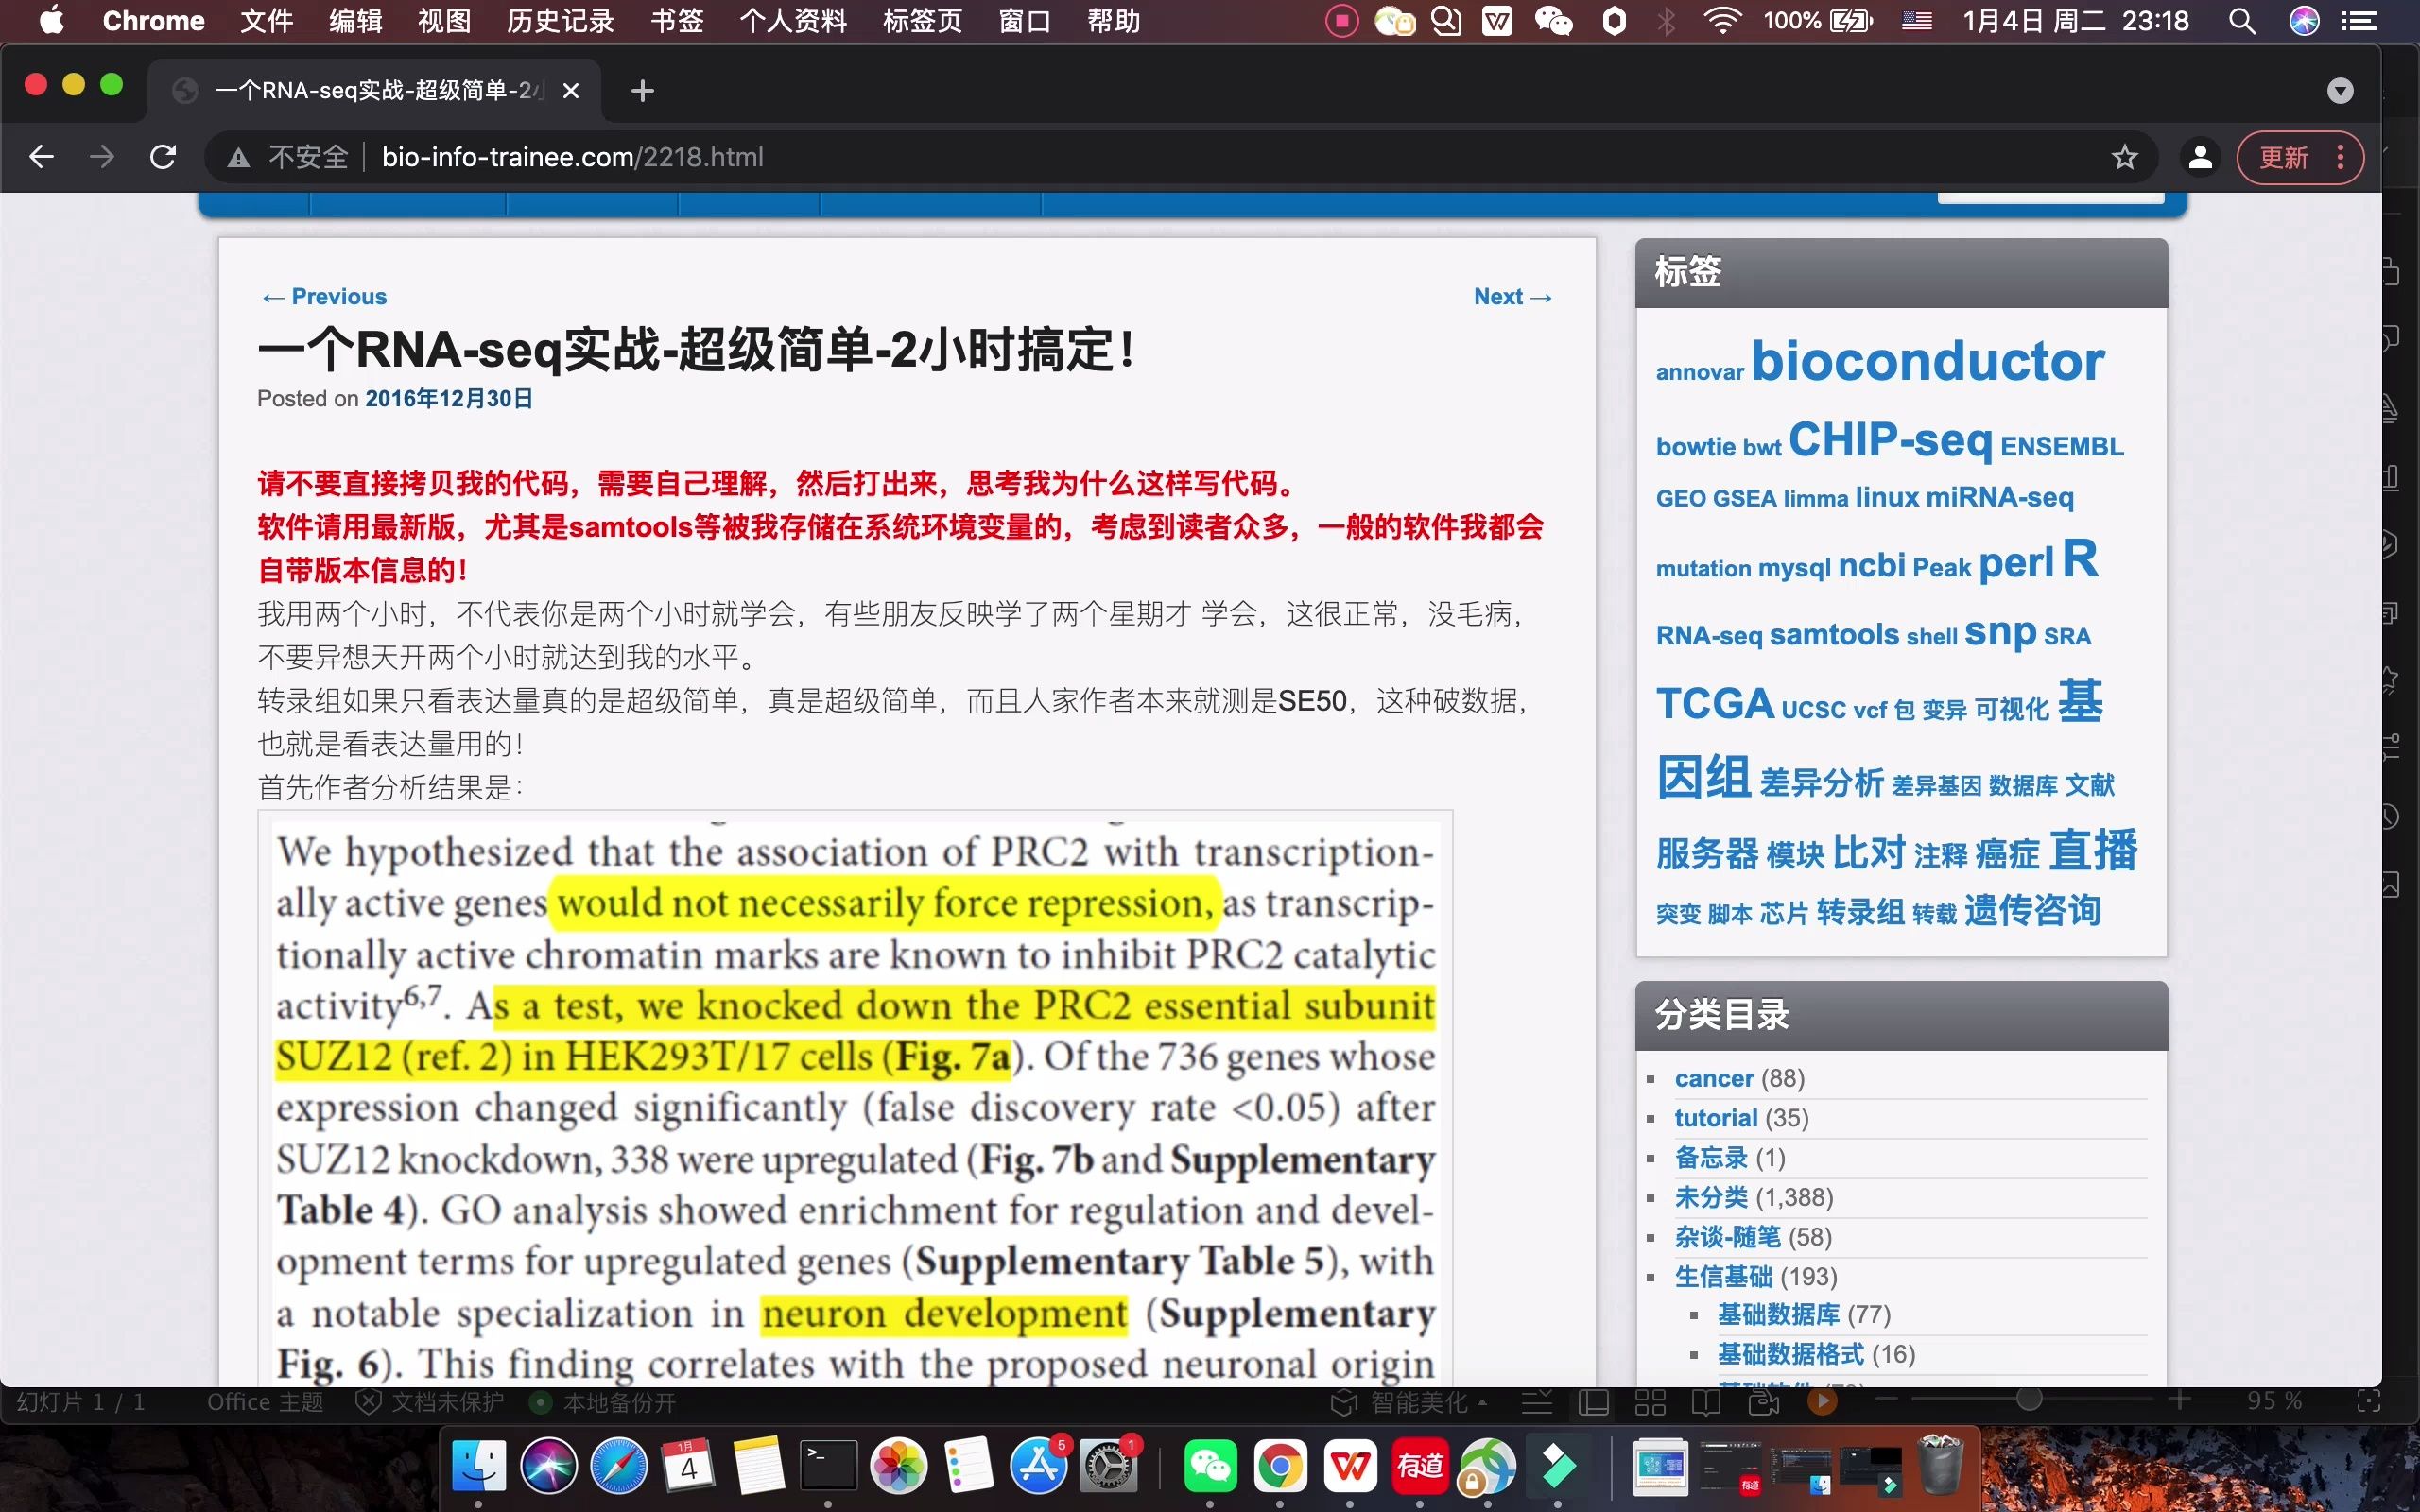Open the cancer (88) category link
This screenshot has height=1512, width=2420.
pos(1713,1078)
